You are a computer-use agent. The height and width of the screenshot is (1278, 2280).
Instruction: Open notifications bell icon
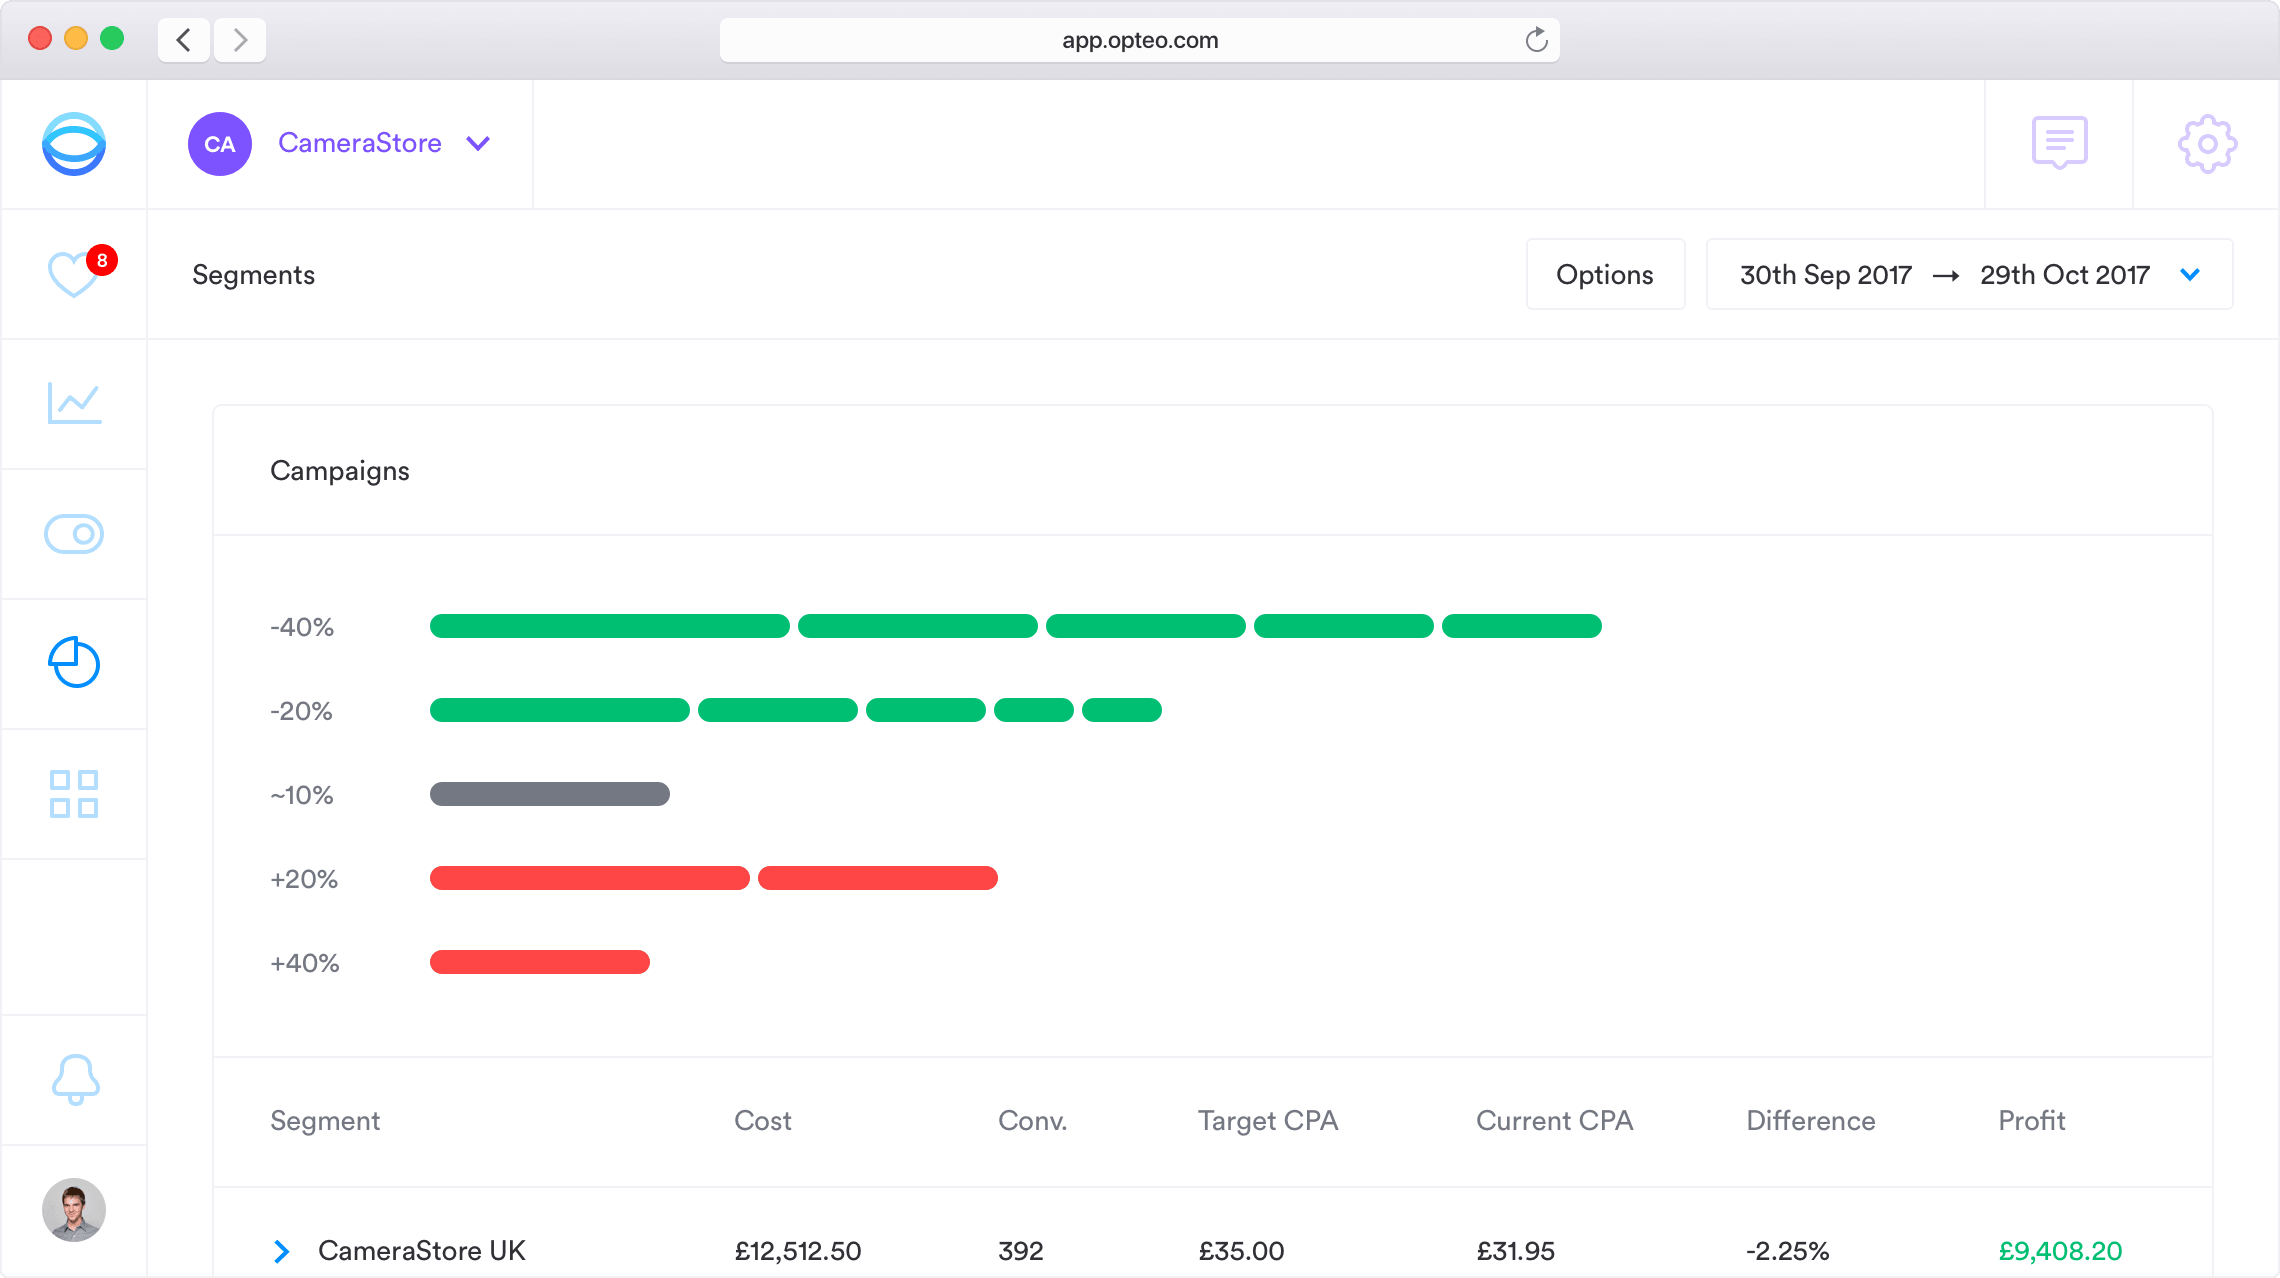(75, 1080)
